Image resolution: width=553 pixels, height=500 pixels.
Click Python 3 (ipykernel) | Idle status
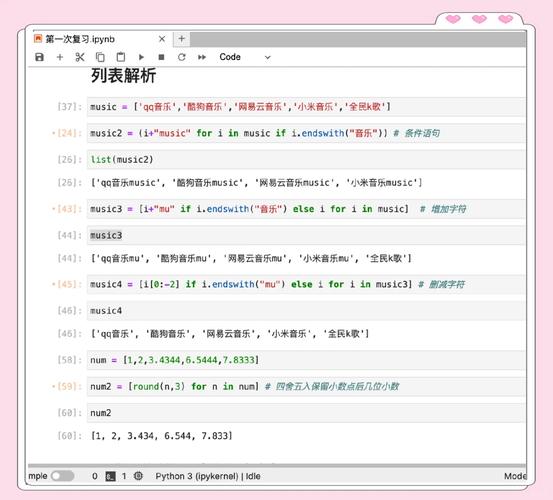208,476
